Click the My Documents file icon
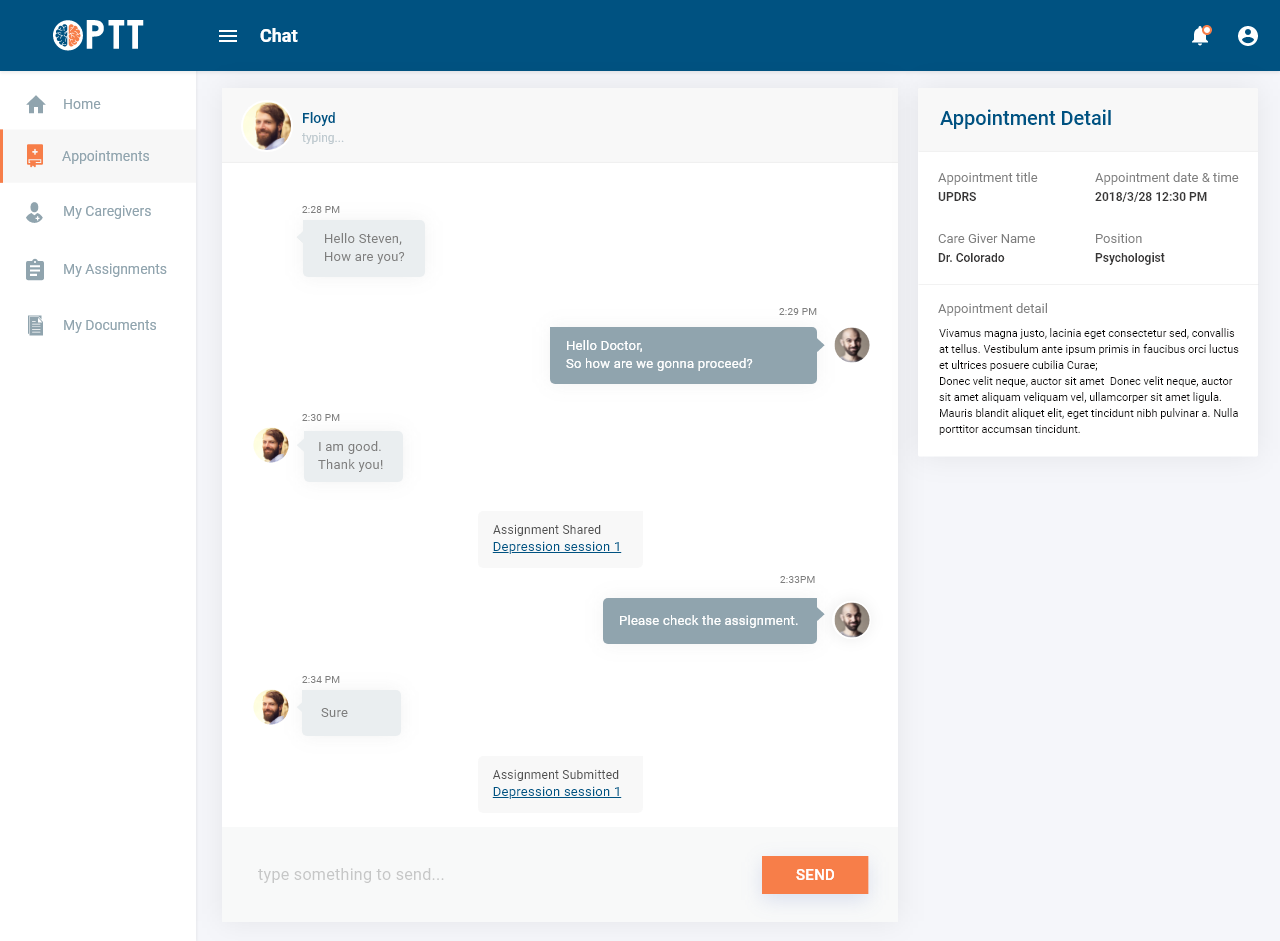This screenshot has width=1280, height=941. coord(35,326)
